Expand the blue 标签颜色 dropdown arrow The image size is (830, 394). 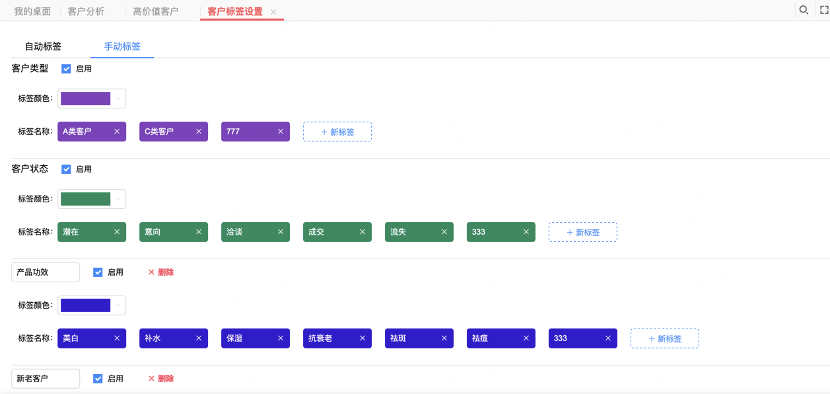point(118,305)
